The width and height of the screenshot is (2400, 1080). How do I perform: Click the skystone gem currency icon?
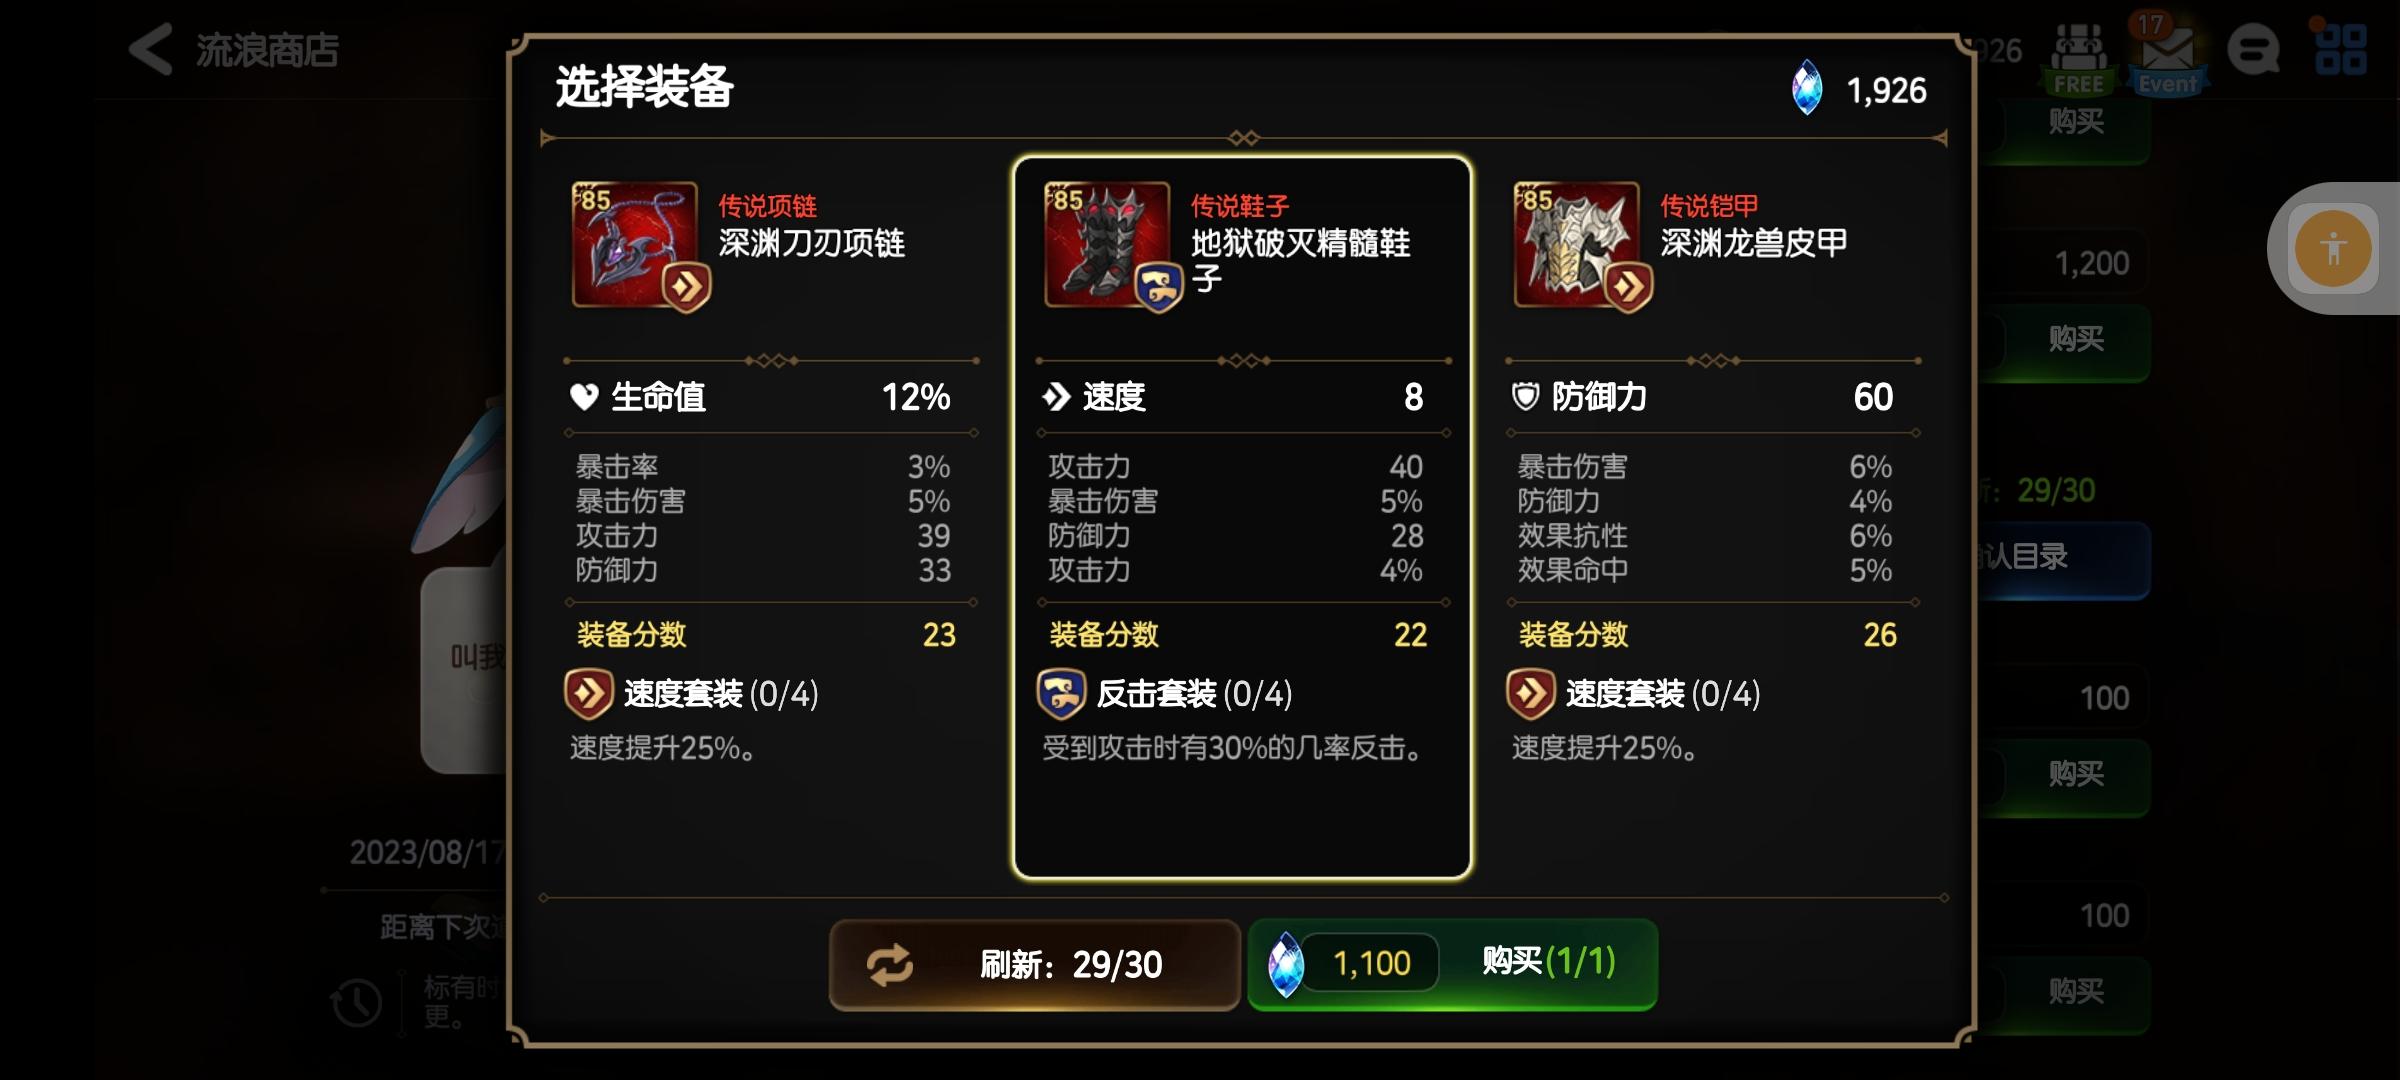click(1807, 88)
